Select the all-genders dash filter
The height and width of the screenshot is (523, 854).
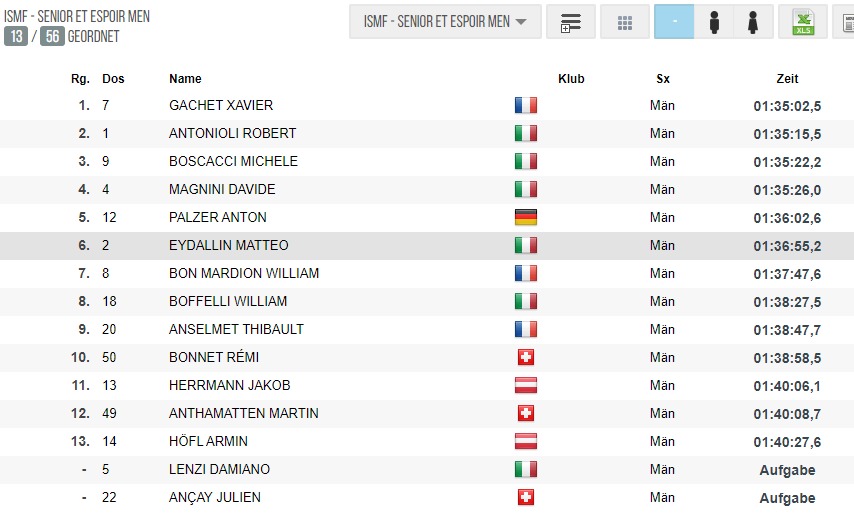[x=674, y=22]
